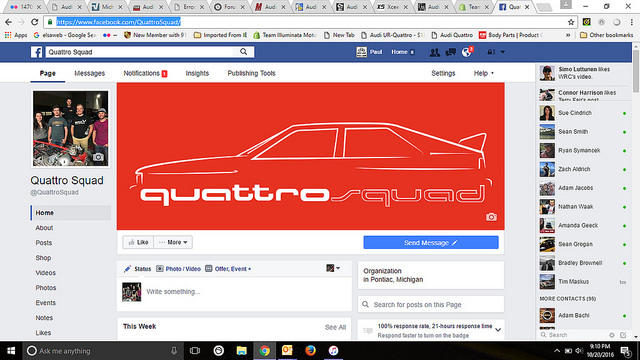Expand the More dropdown below cover photo

pyautogui.click(x=173, y=242)
